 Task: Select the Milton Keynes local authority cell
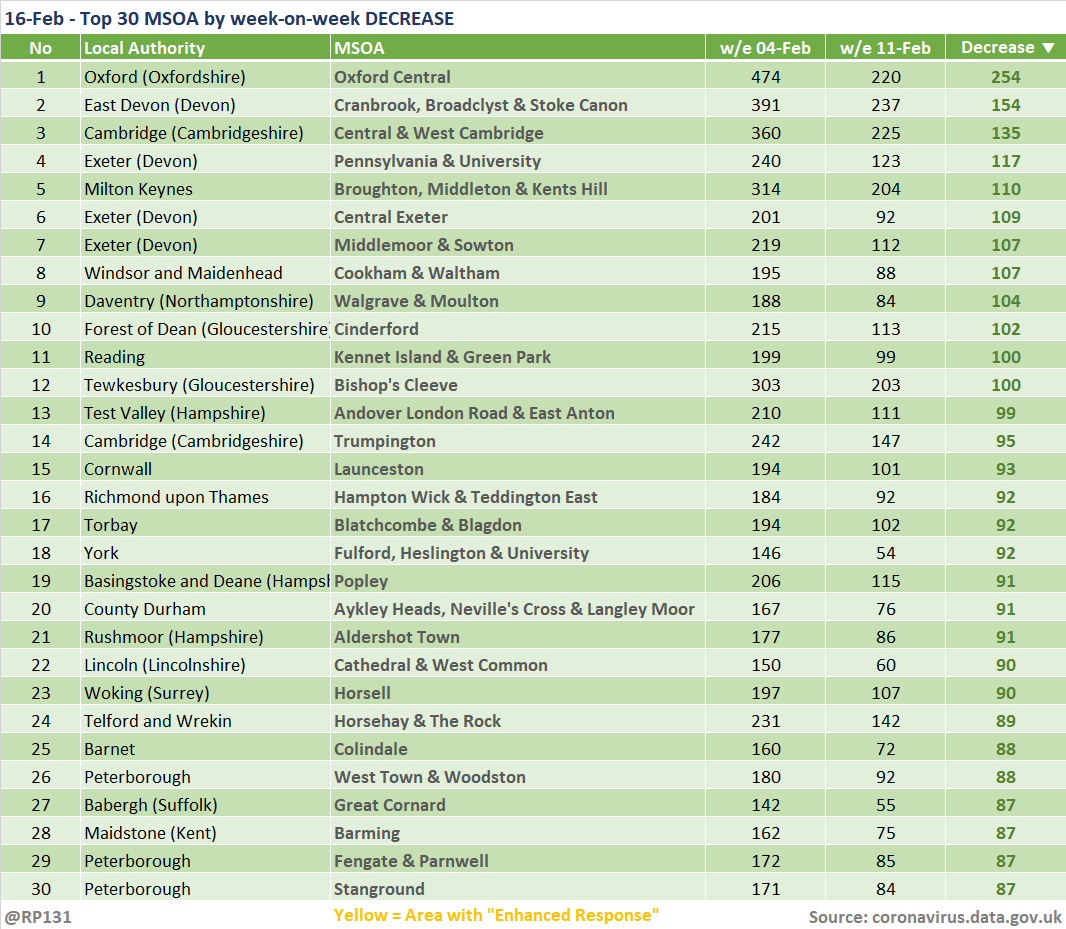[x=138, y=189]
